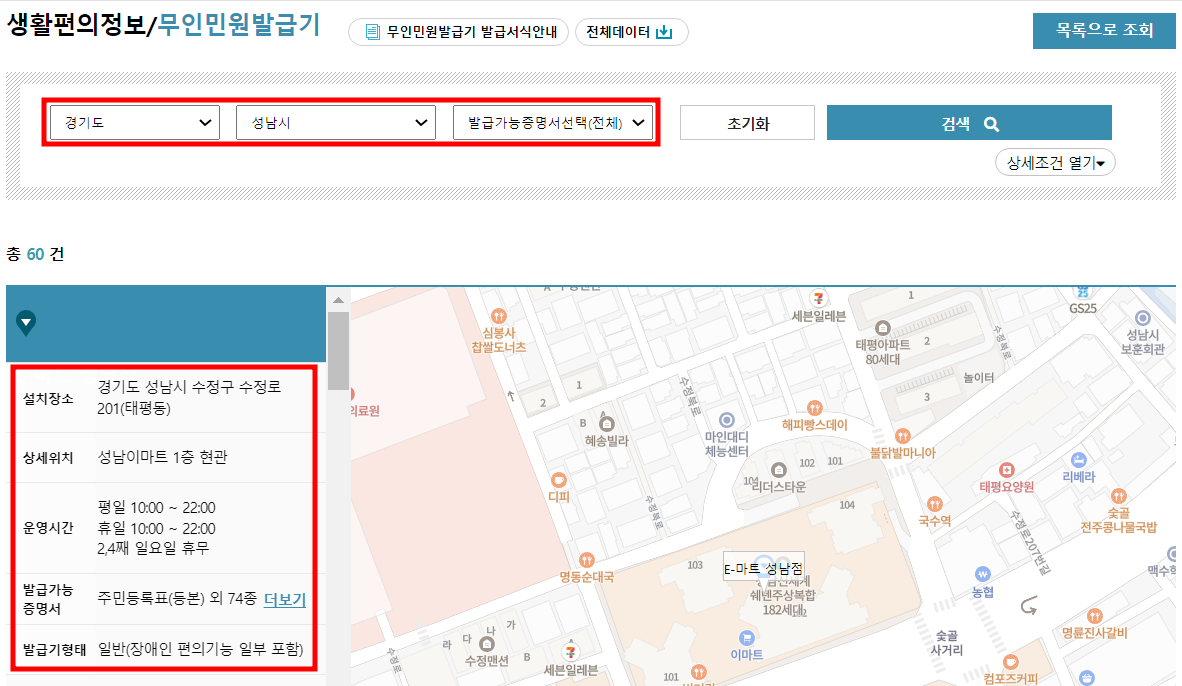Click the 초기화 reset button
Image resolution: width=1182 pixels, height=686 pixels.
click(747, 122)
